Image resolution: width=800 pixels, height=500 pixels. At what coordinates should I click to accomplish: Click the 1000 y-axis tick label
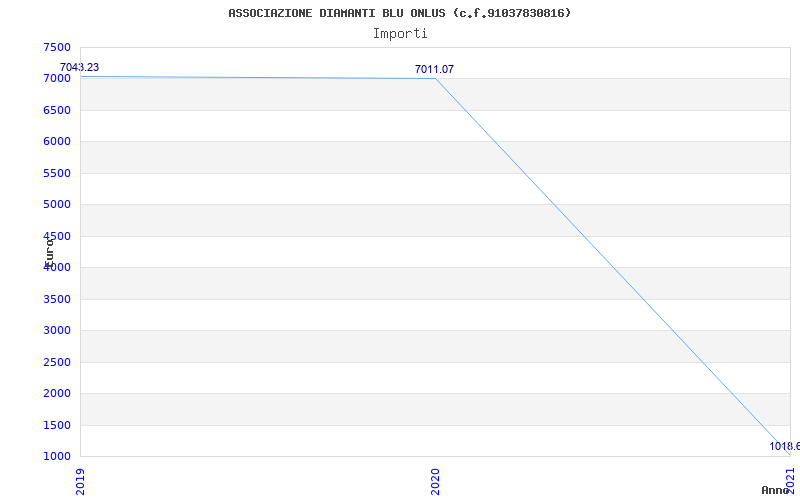pos(57,457)
